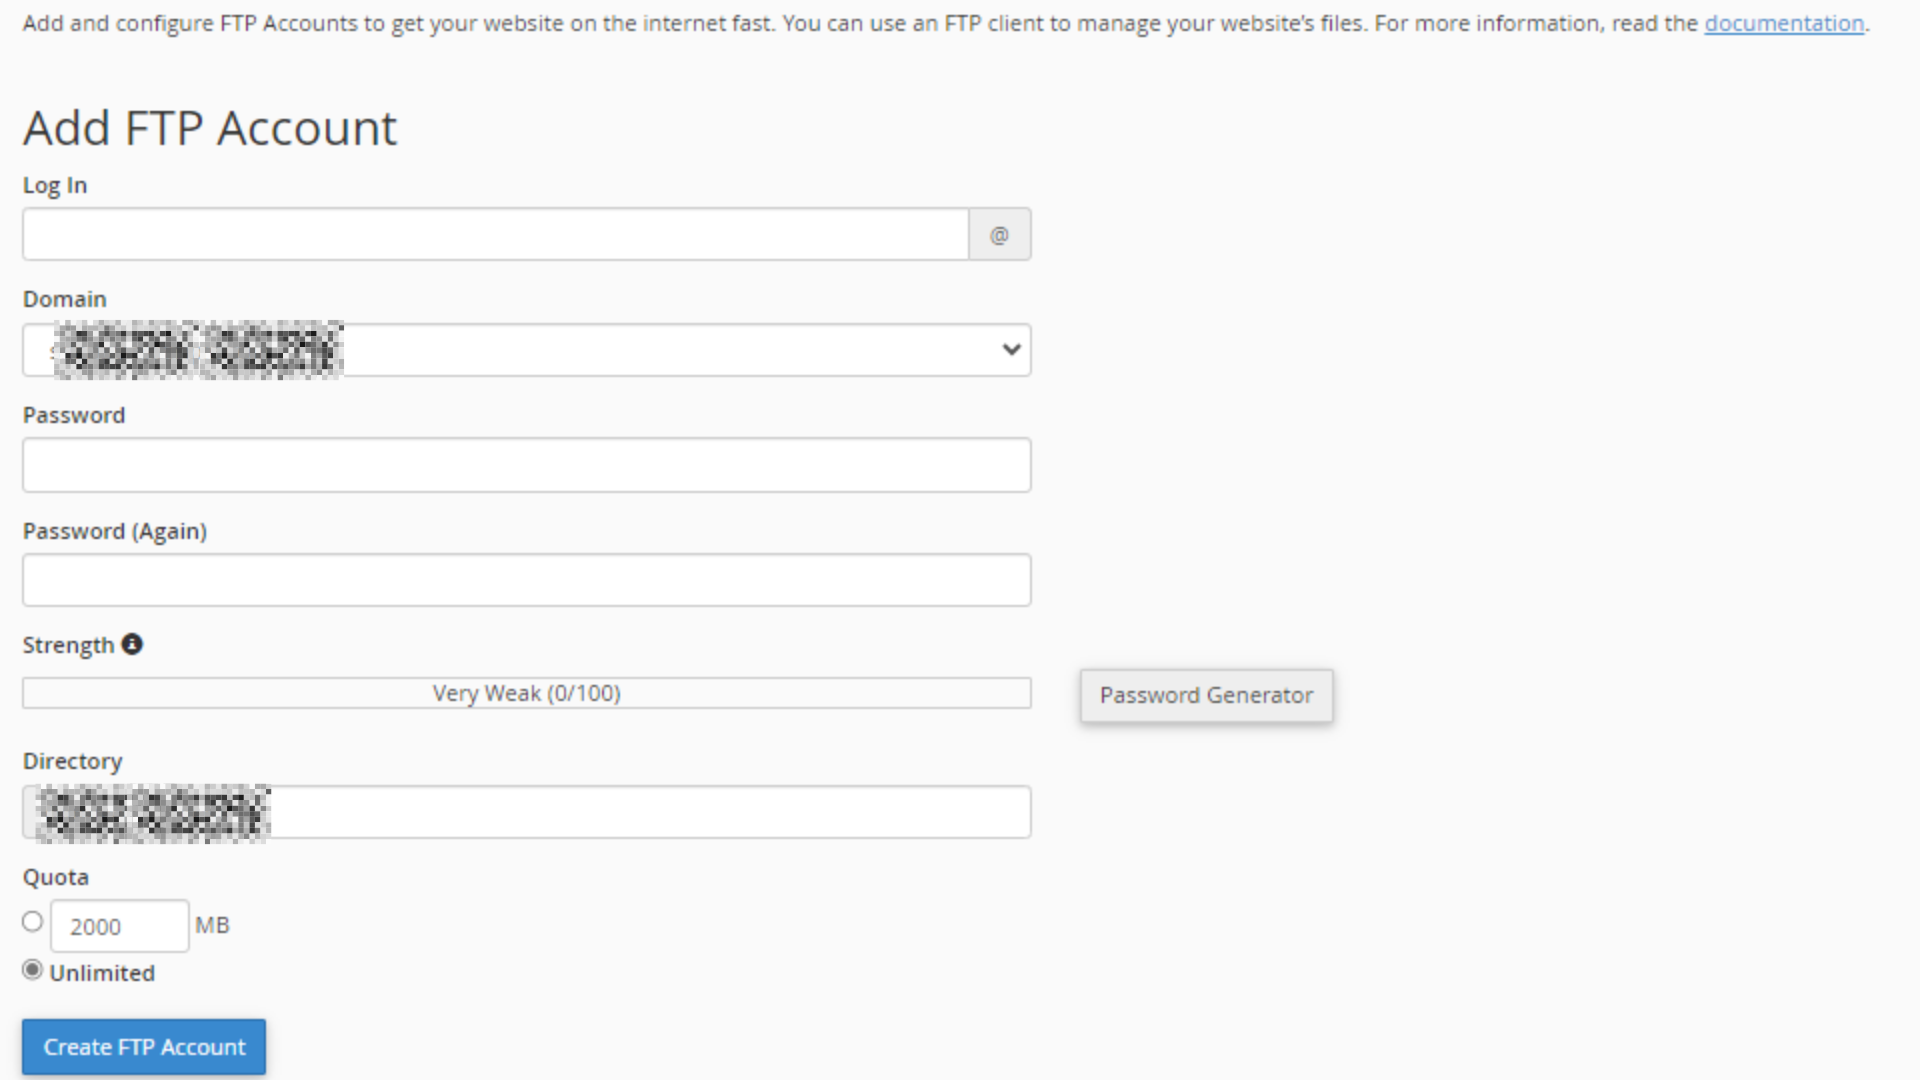Screen dimensions: 1920x1080
Task: Click the Create FTP Account button
Action: coord(144,1047)
